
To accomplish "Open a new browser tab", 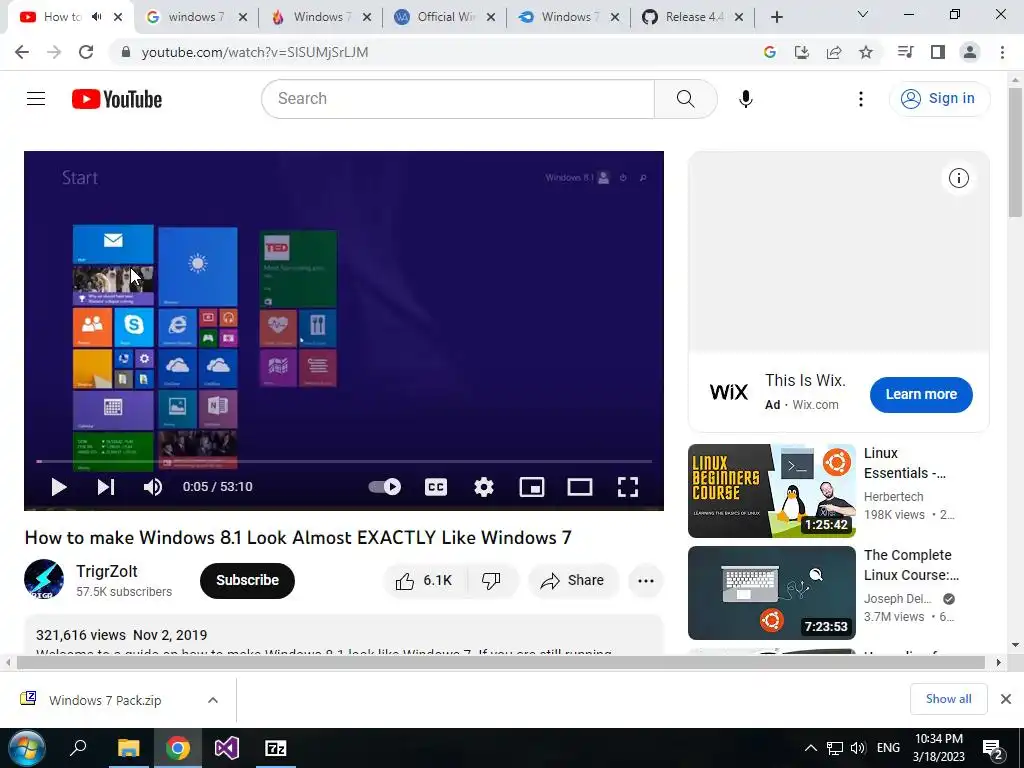I will pos(776,17).
